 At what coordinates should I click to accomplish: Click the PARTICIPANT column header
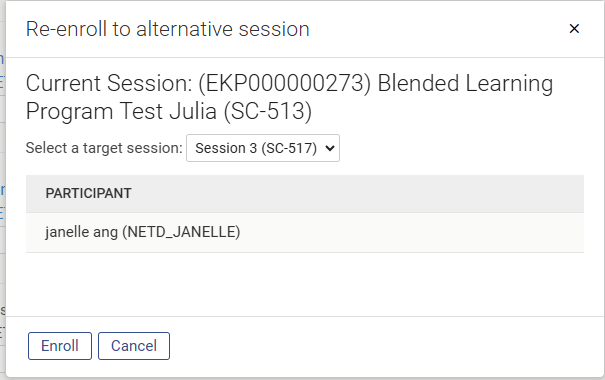[x=88, y=193]
